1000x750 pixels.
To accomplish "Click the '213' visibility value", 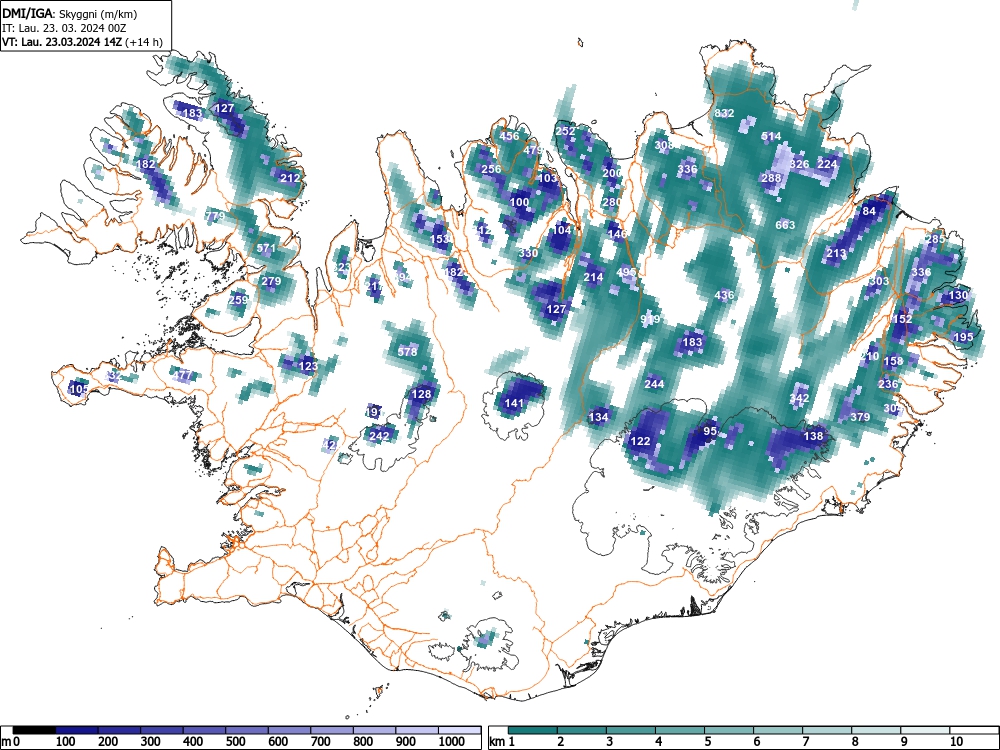I will [x=836, y=253].
